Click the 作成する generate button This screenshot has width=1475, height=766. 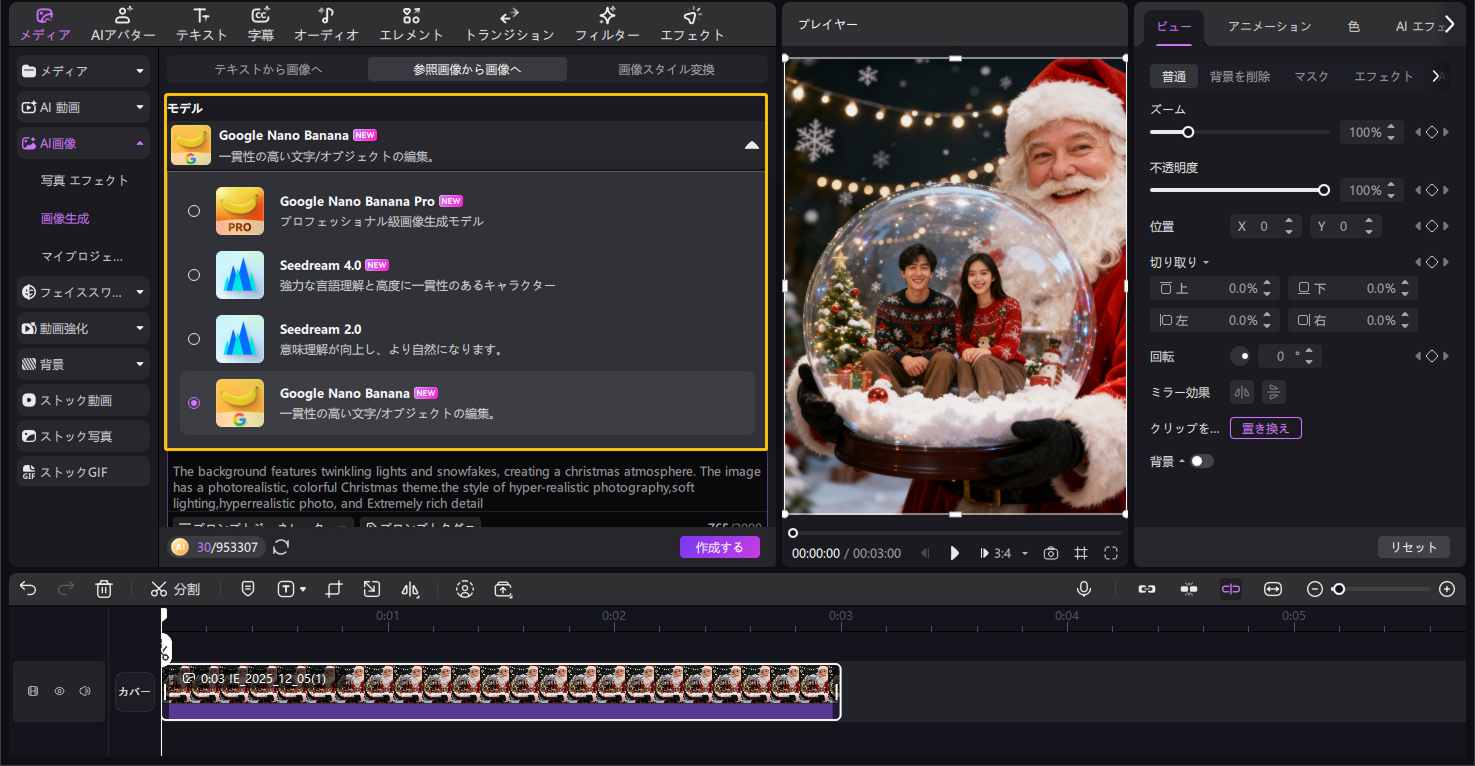(x=719, y=547)
